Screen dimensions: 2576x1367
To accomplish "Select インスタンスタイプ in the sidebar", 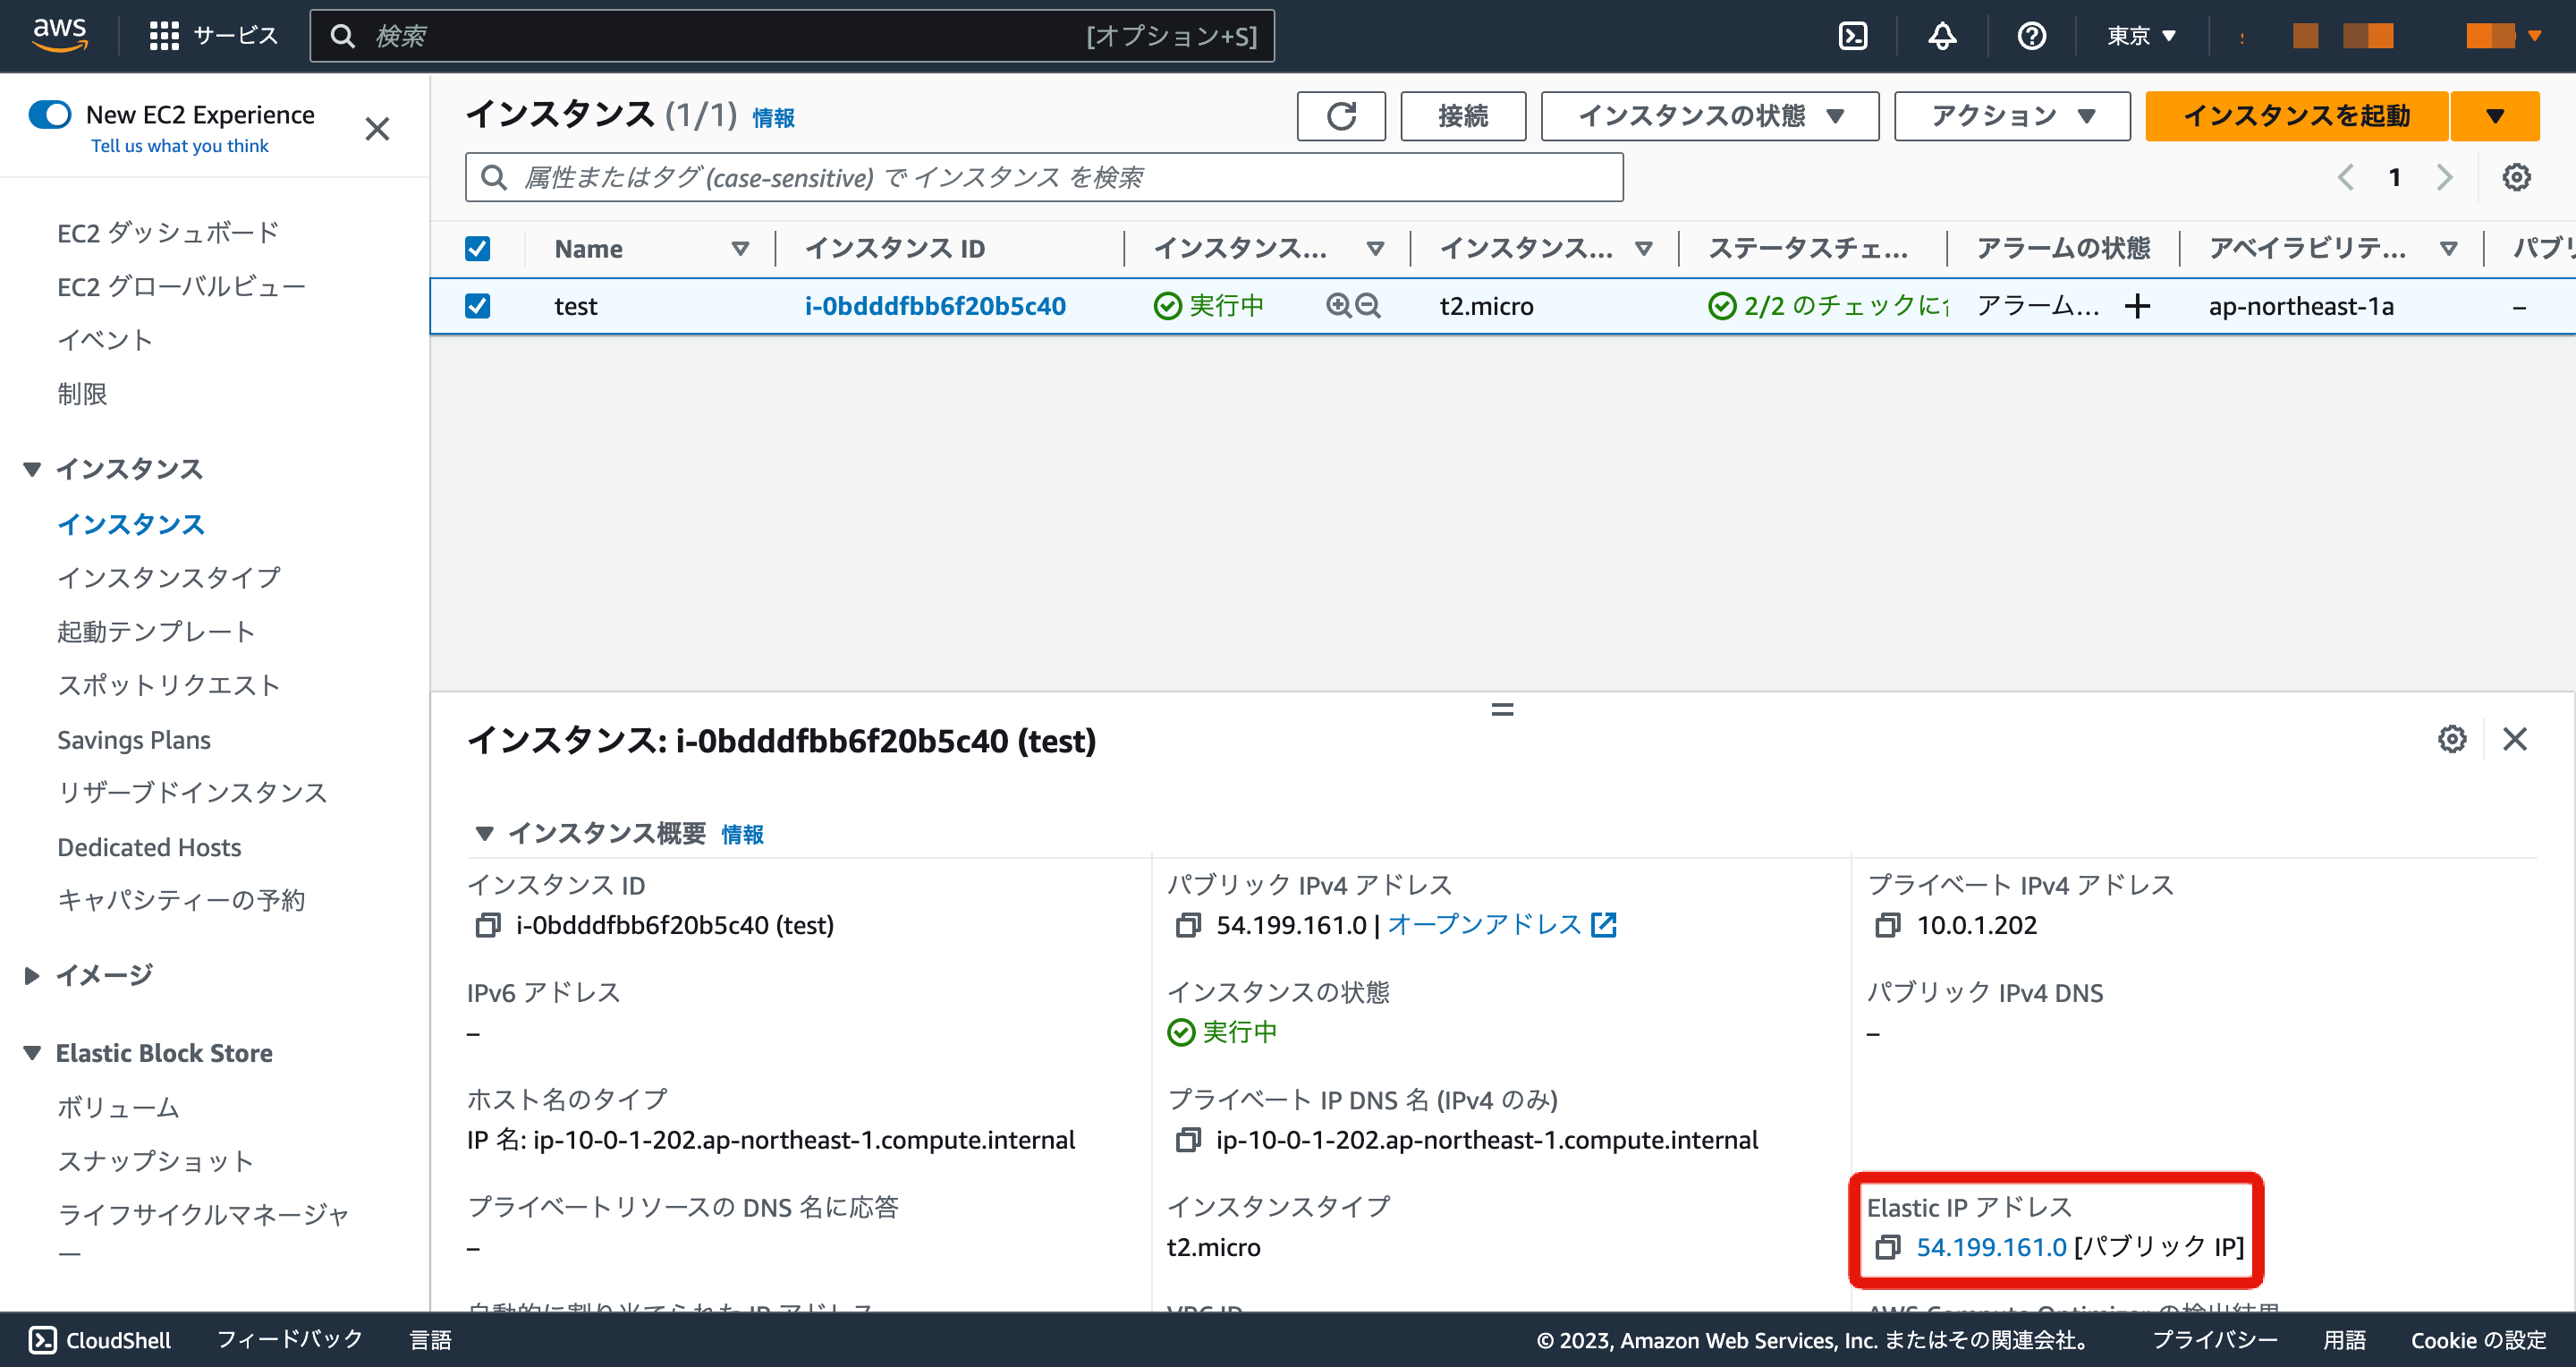I will 168,577.
